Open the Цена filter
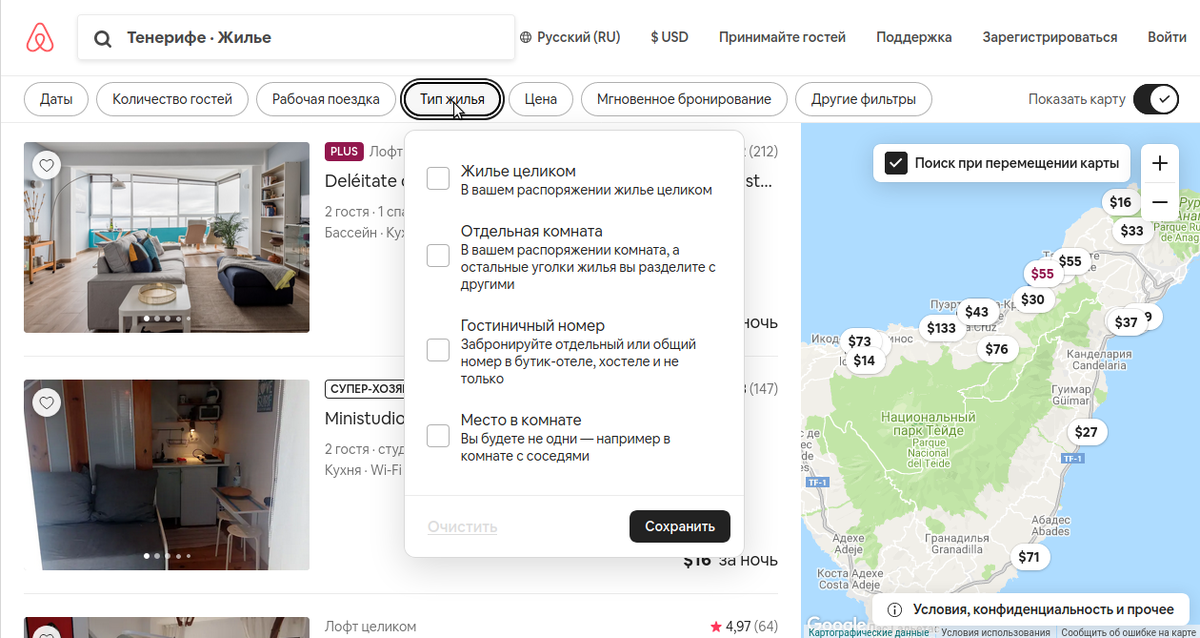1200x638 pixels. [x=540, y=99]
